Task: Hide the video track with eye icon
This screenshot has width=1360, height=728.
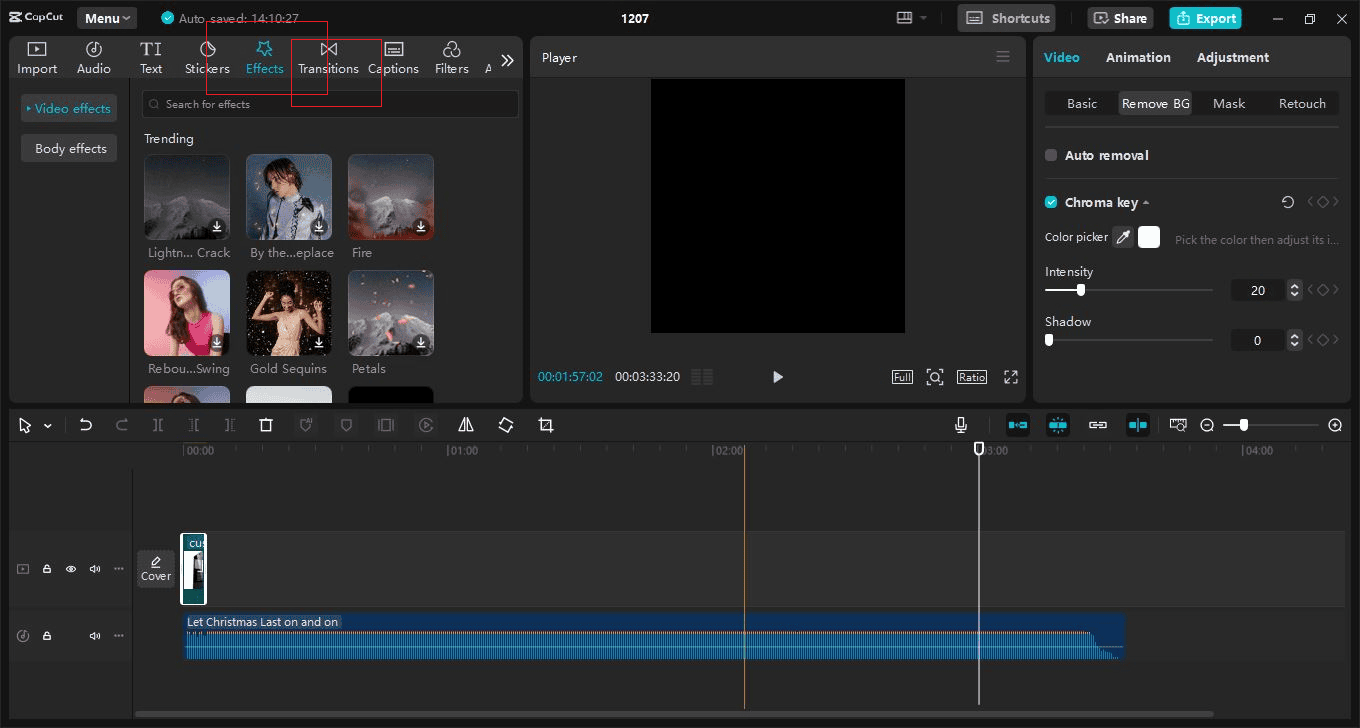Action: [71, 569]
